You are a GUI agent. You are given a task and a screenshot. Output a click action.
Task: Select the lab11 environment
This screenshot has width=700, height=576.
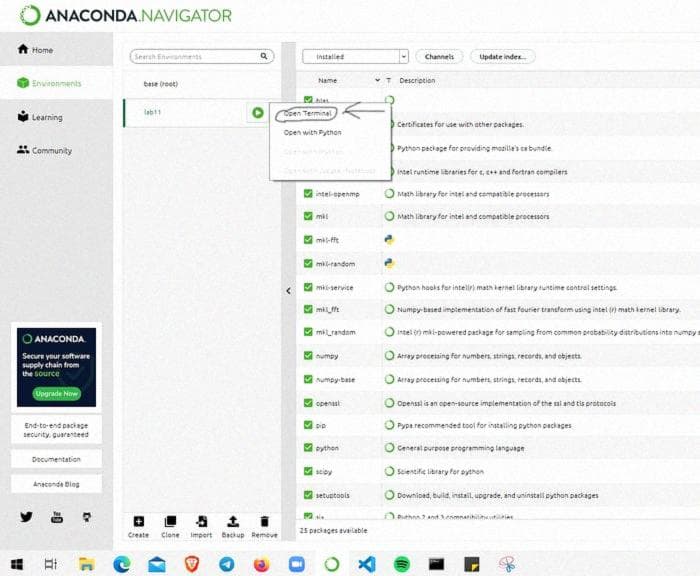coord(152,112)
